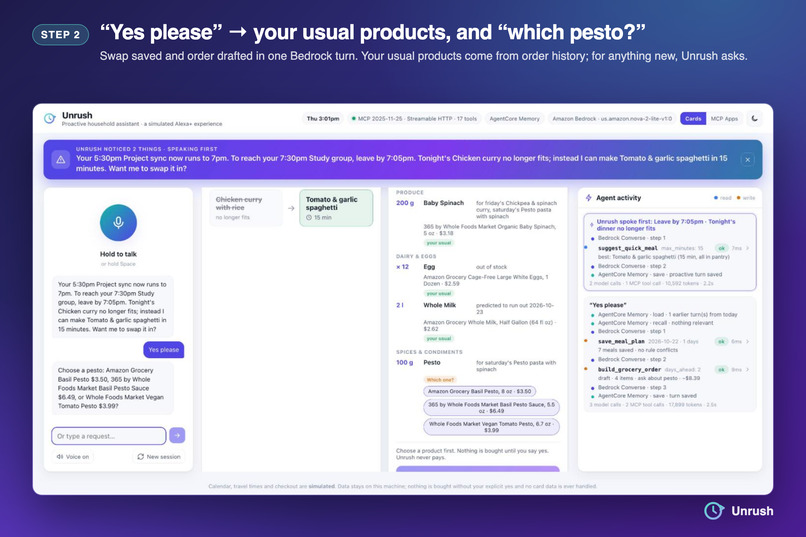Switch to the Cards view tab
Screen dimensions: 806x537
[693, 119]
